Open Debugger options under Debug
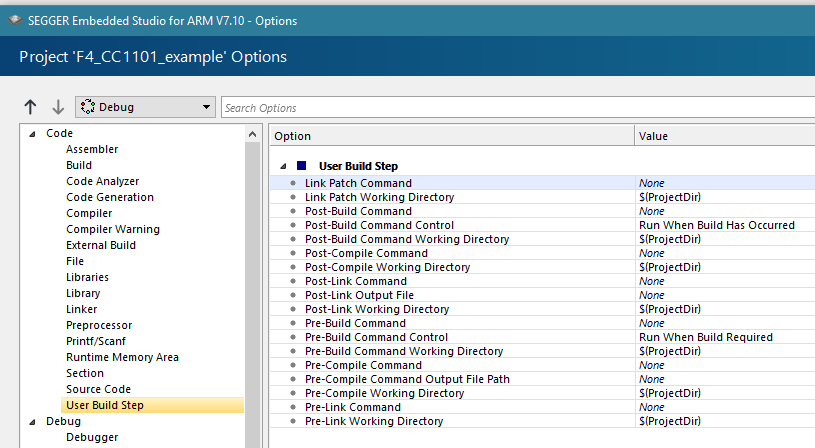This screenshot has width=815, height=448. (x=92, y=438)
